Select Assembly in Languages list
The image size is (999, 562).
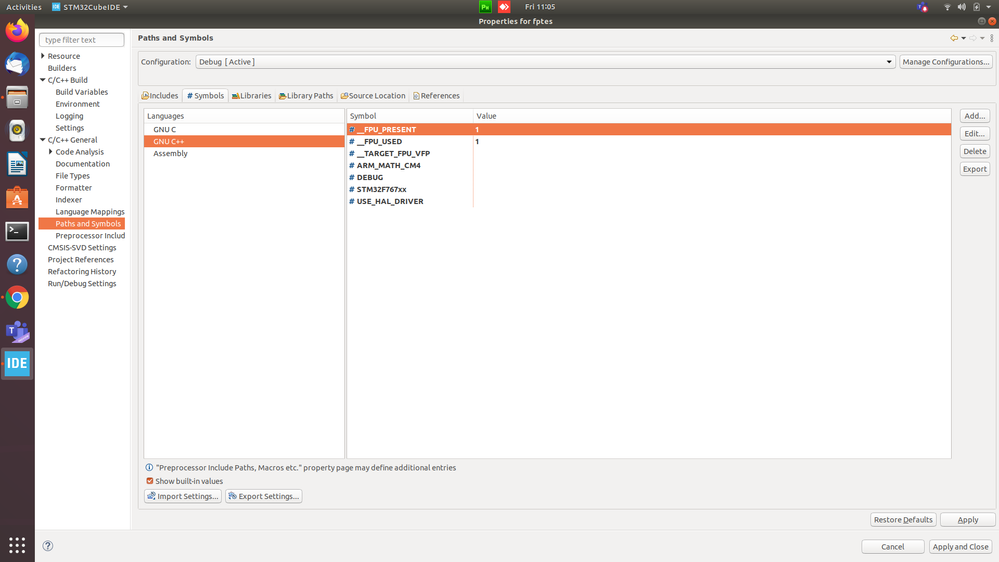244,154
